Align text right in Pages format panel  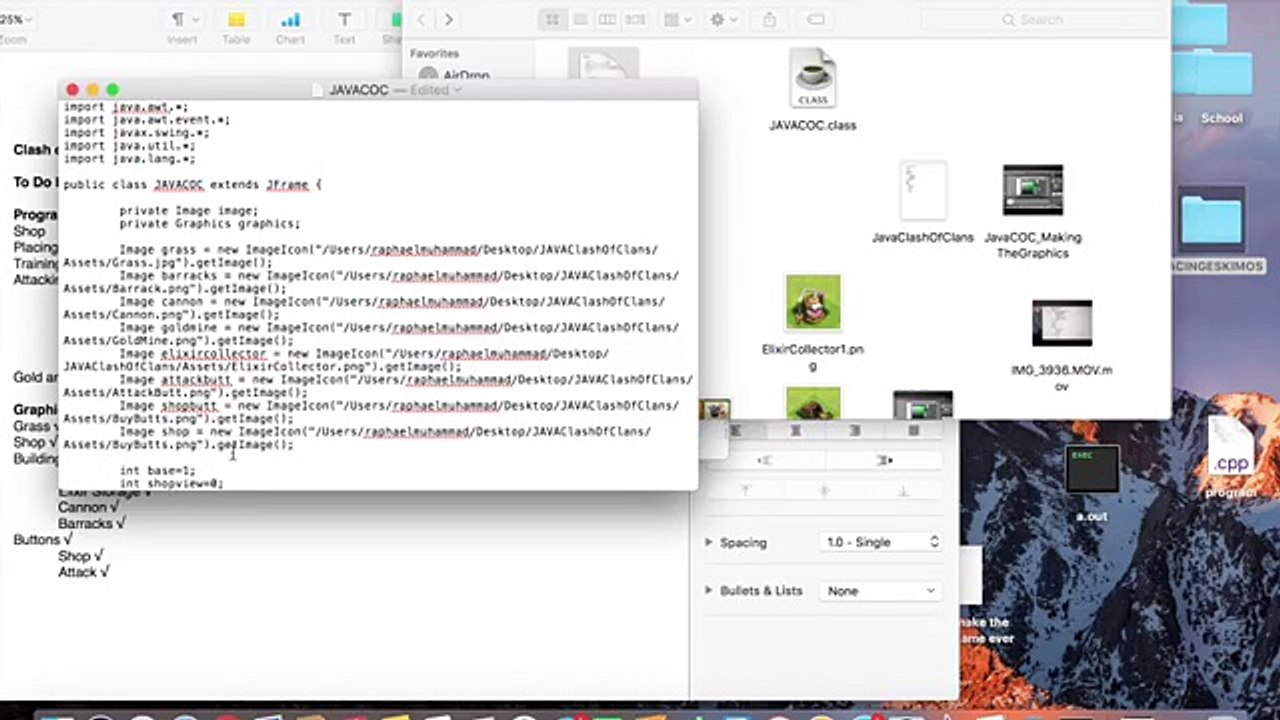[x=855, y=430]
